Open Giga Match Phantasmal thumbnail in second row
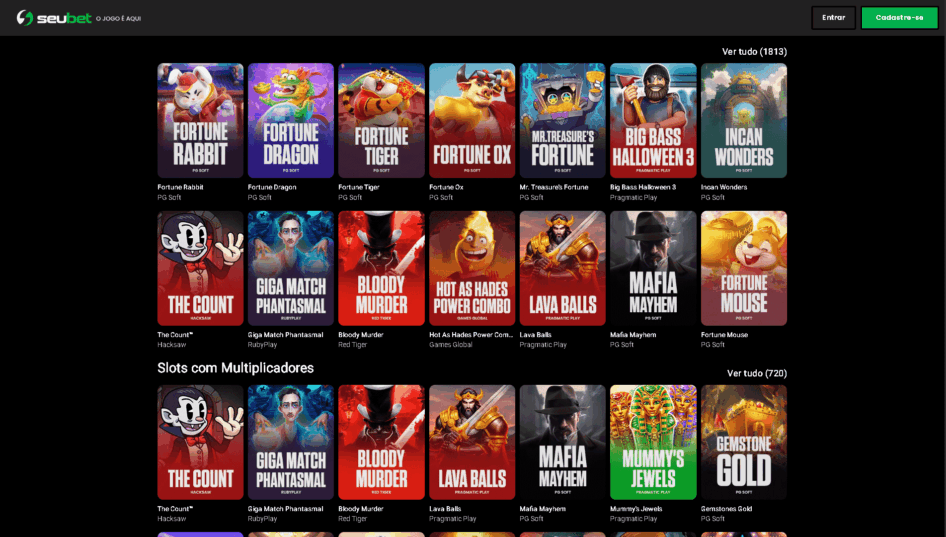Screen dimensions: 946x537 coord(291,268)
